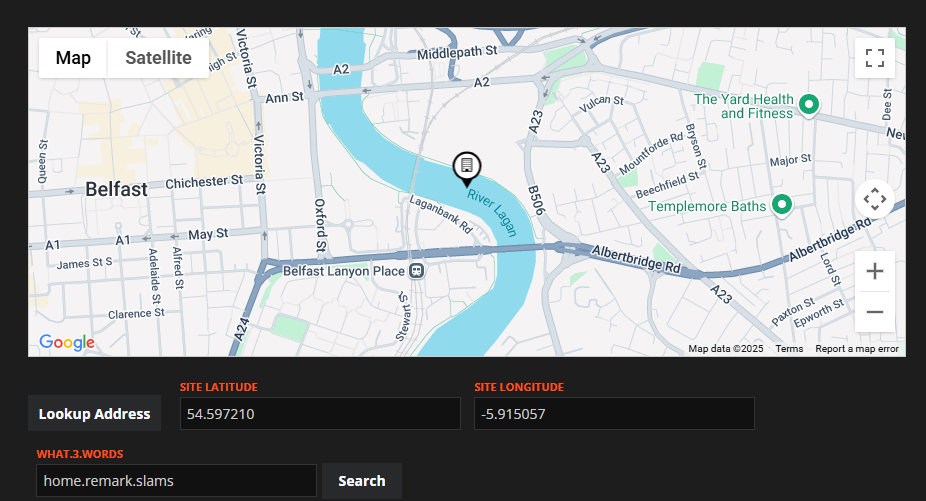Select The Yard Health and Fitness pin
This screenshot has width=926, height=501.
tap(808, 105)
